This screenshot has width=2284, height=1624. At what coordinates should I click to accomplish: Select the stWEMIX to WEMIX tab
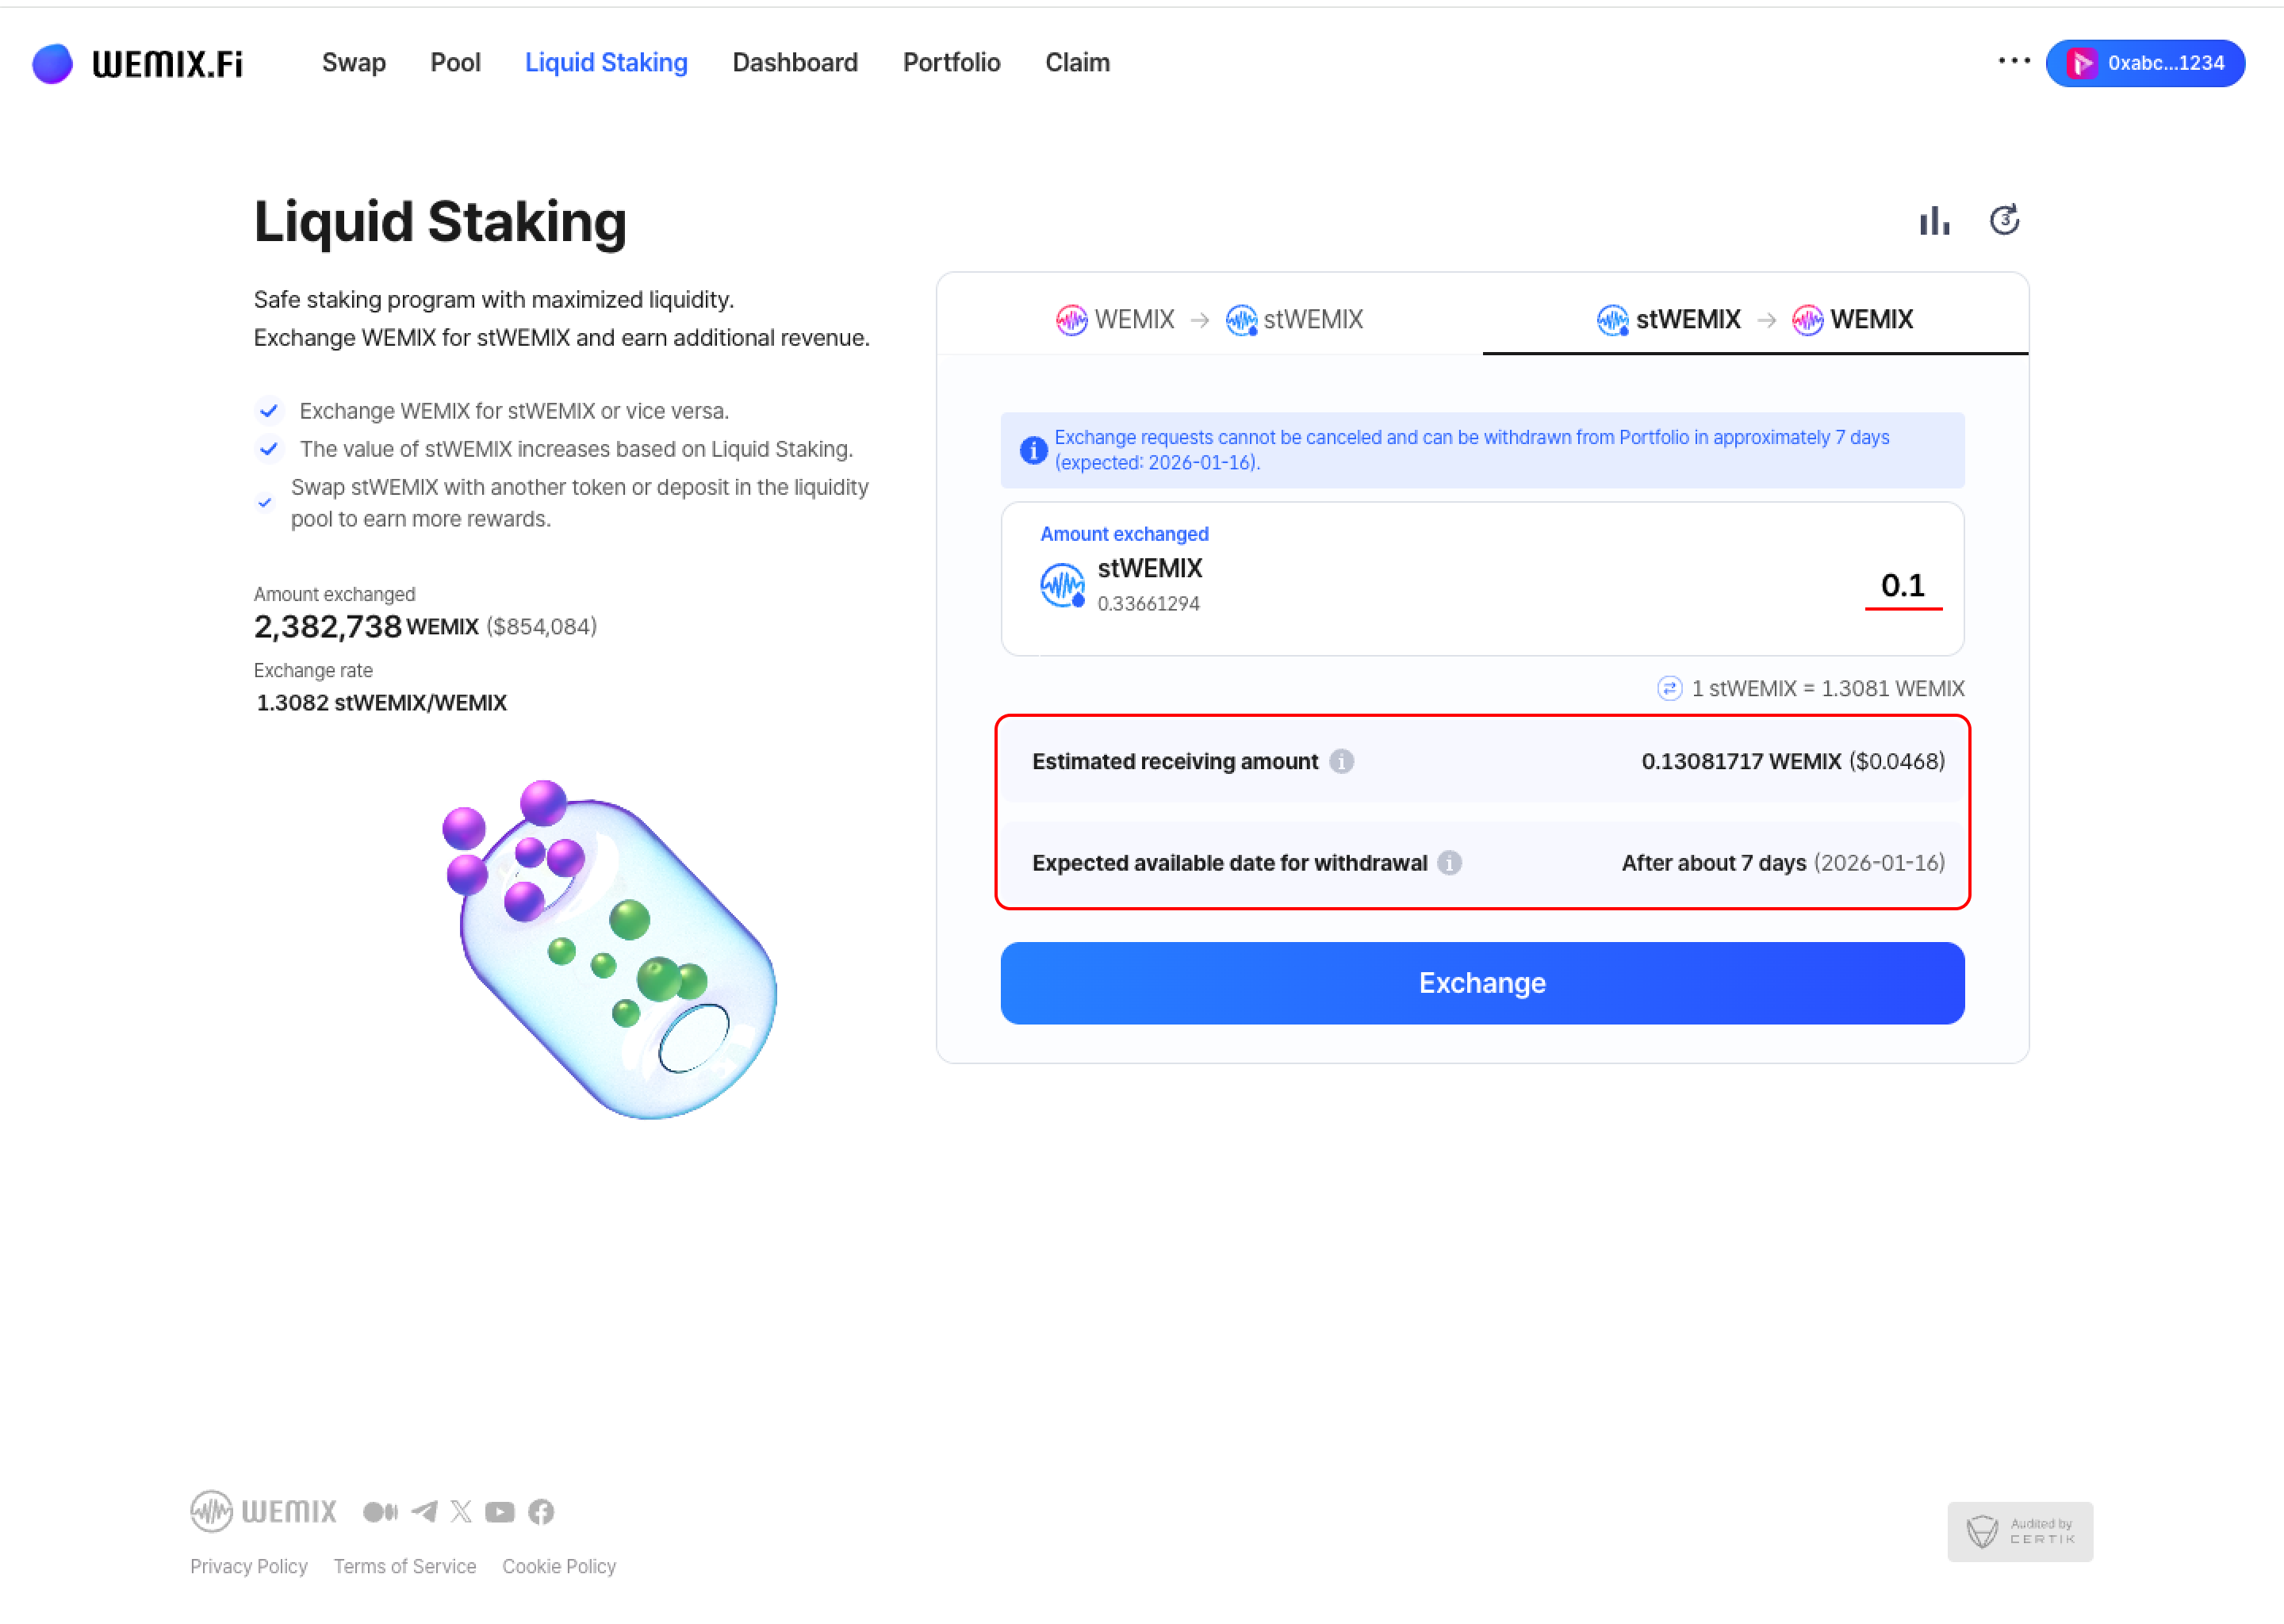coord(1754,319)
